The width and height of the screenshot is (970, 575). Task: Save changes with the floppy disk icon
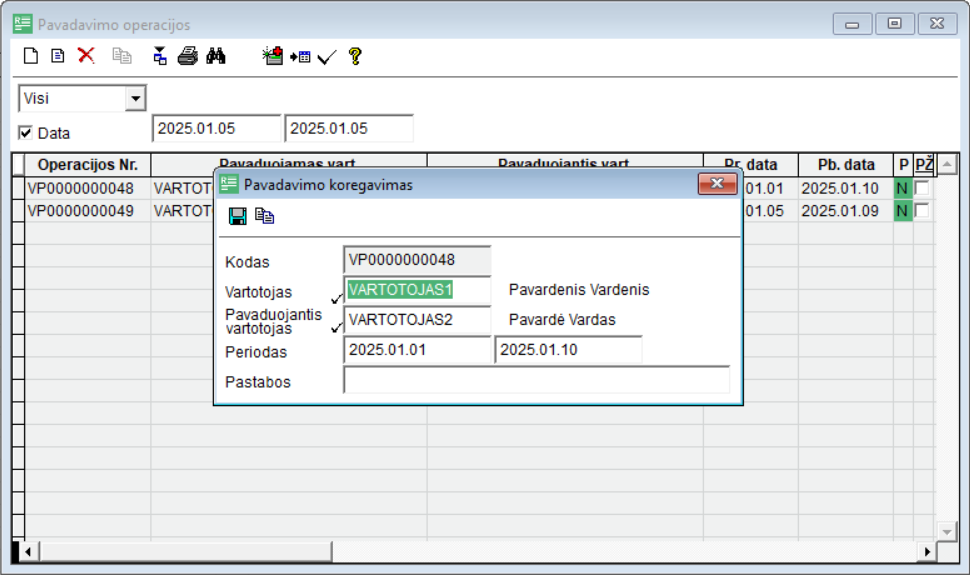[x=238, y=216]
